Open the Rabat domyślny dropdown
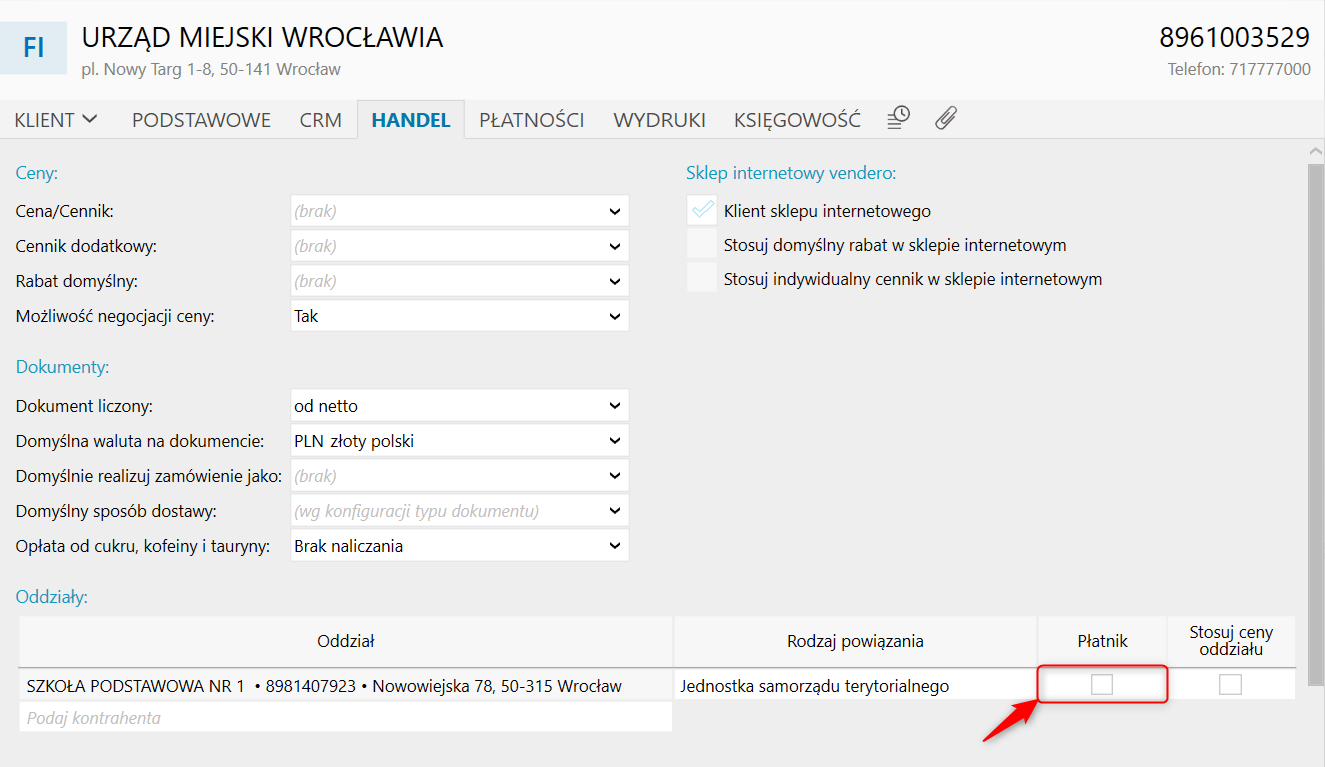The image size is (1325, 767). pyautogui.click(x=459, y=281)
